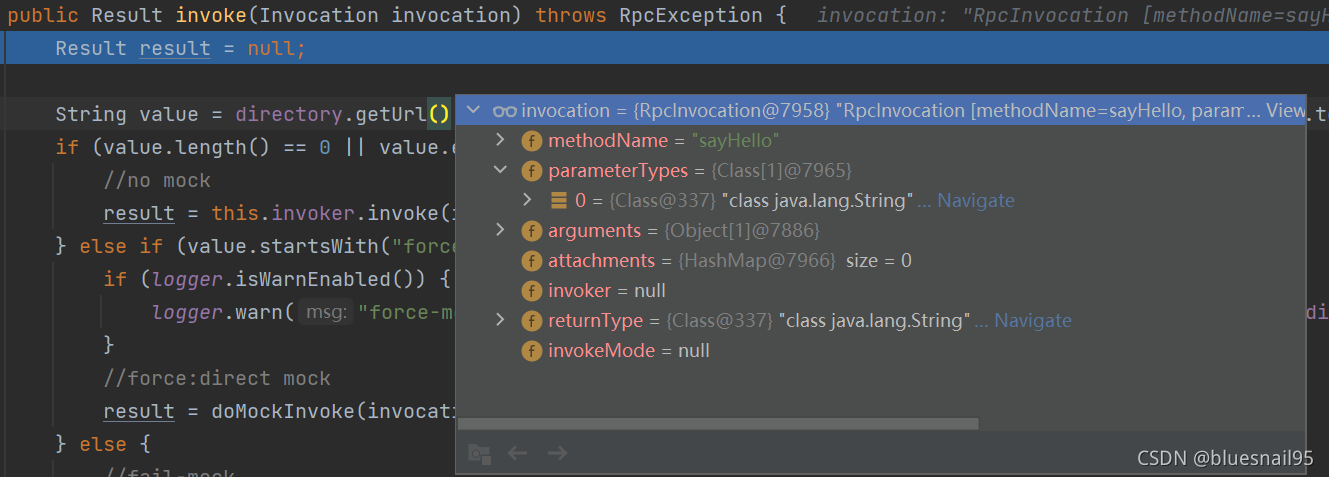Screen dimensions: 1329x477
Task: Expand the arguments field
Action: 501,231
